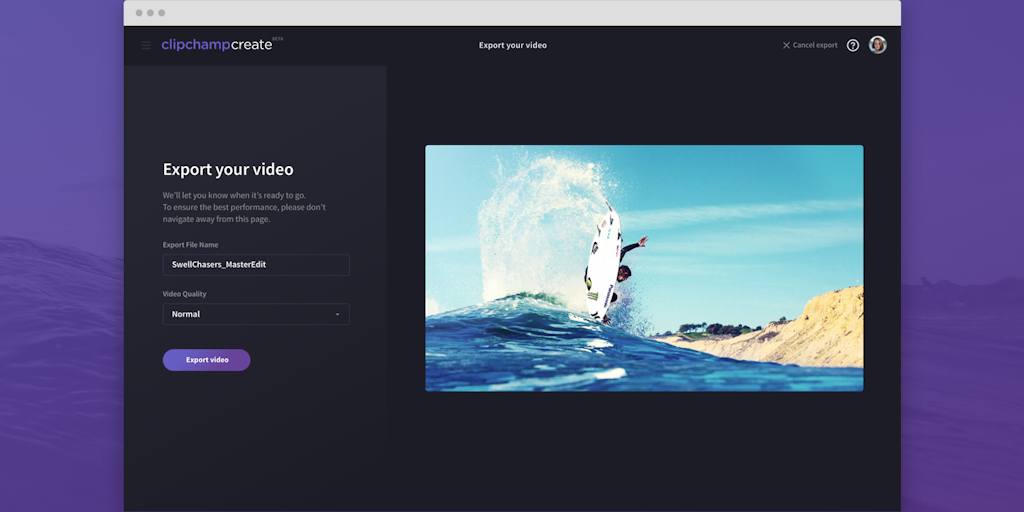This screenshot has width=1024, height=512.
Task: Click the third maximize window dot
Action: coord(161,13)
